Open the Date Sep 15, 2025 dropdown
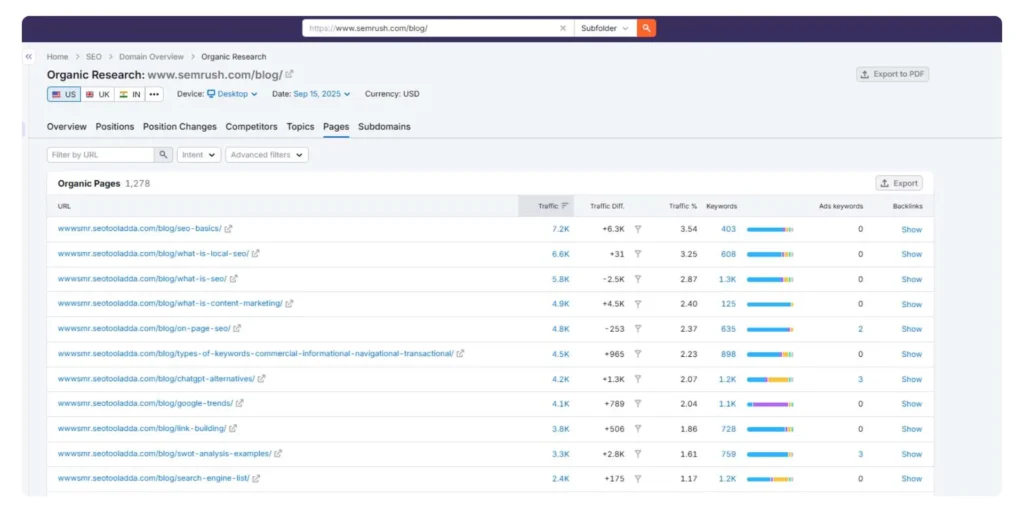This screenshot has height=512, width=1024. click(322, 94)
